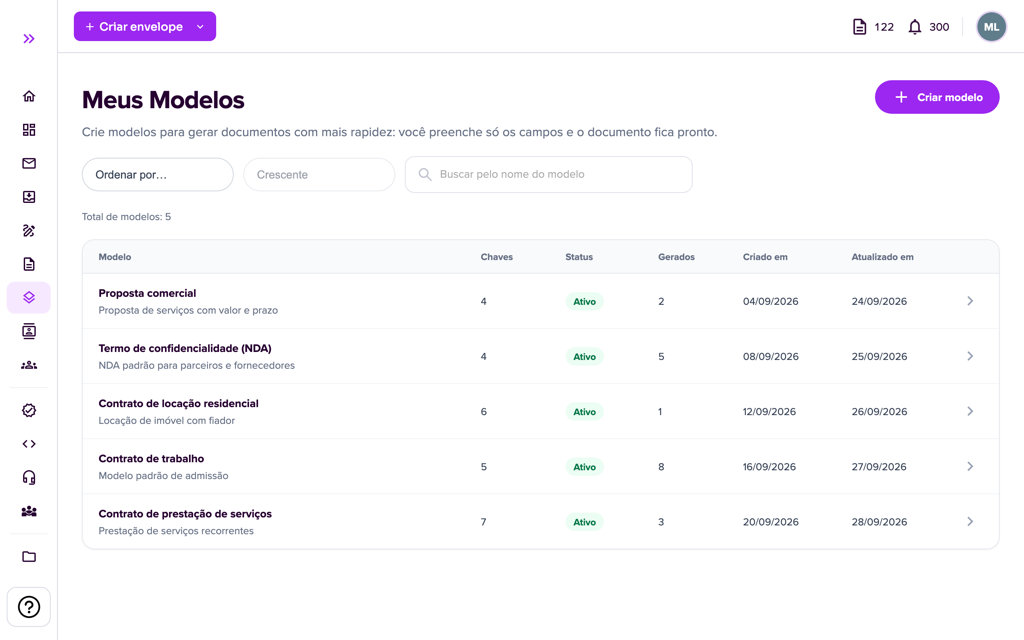Click the Gerados column header

pyautogui.click(x=676, y=257)
